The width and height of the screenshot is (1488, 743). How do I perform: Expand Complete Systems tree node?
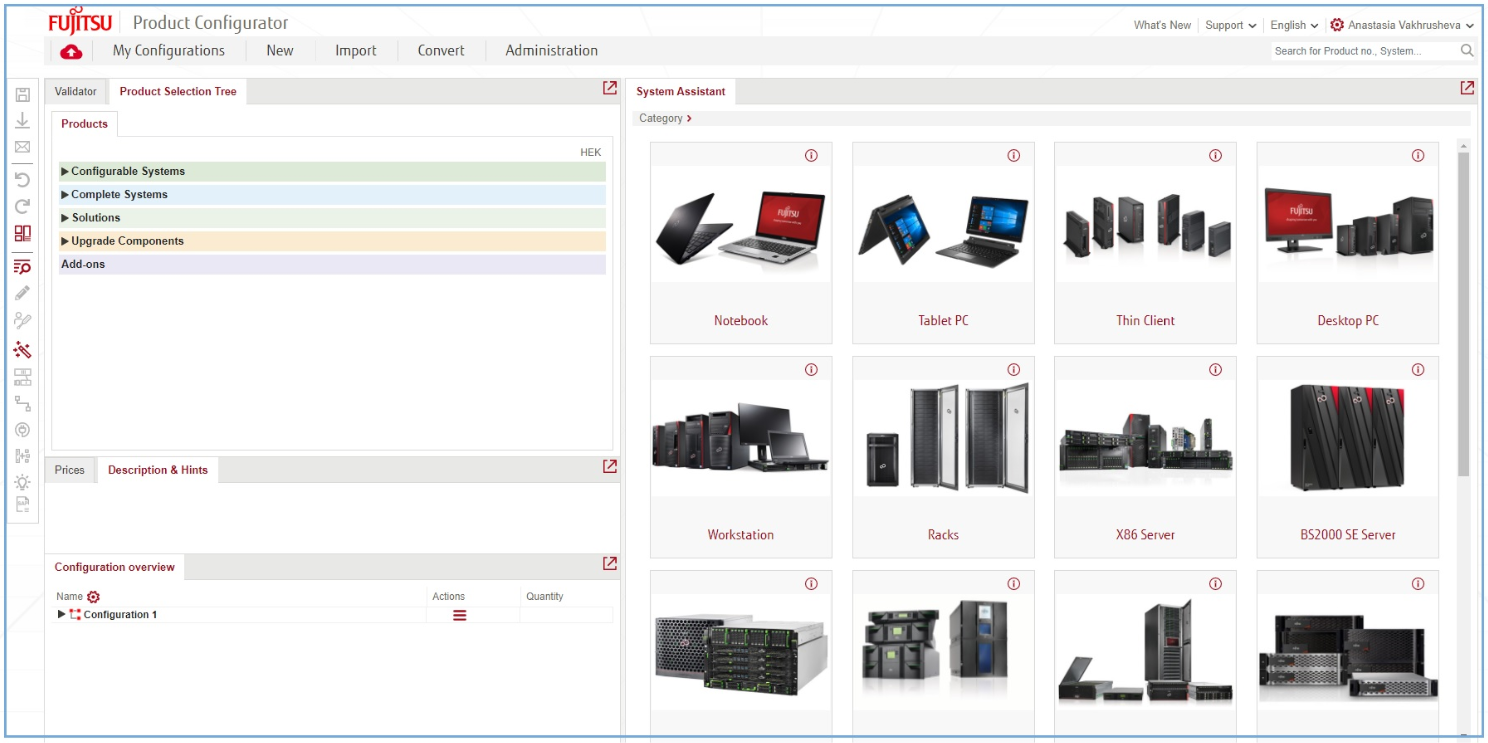tap(65, 194)
